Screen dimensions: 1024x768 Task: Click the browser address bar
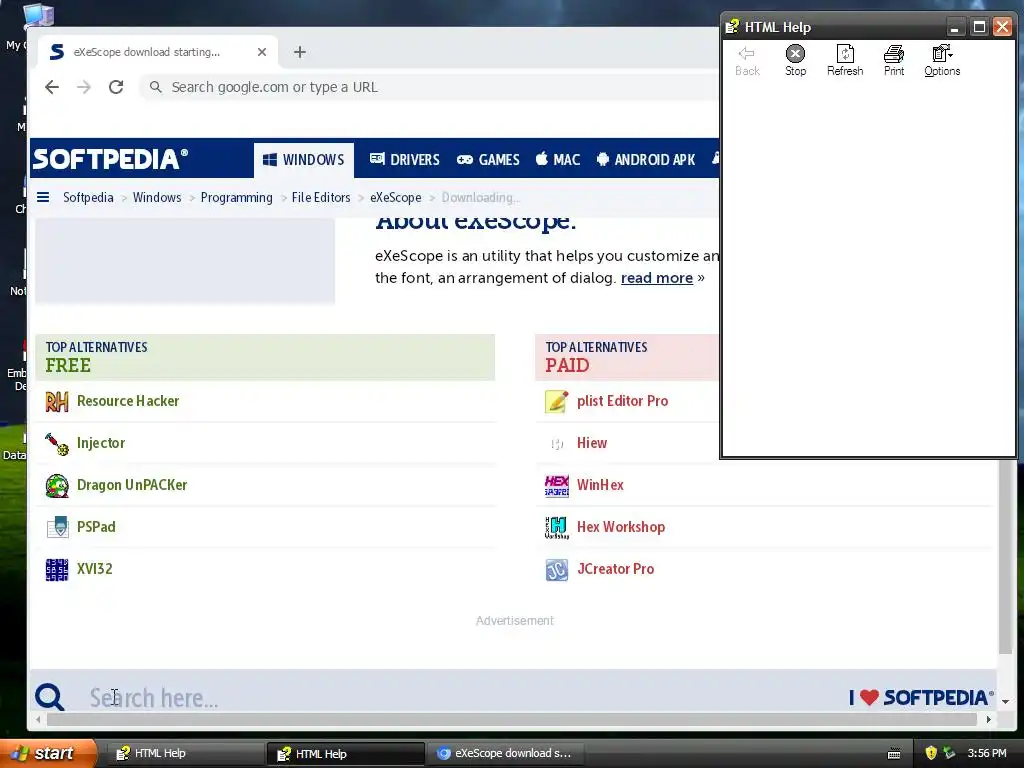click(x=431, y=87)
